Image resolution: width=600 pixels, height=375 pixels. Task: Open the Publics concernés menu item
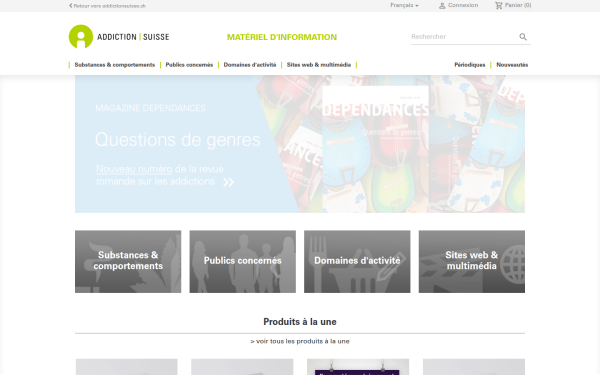coord(189,65)
